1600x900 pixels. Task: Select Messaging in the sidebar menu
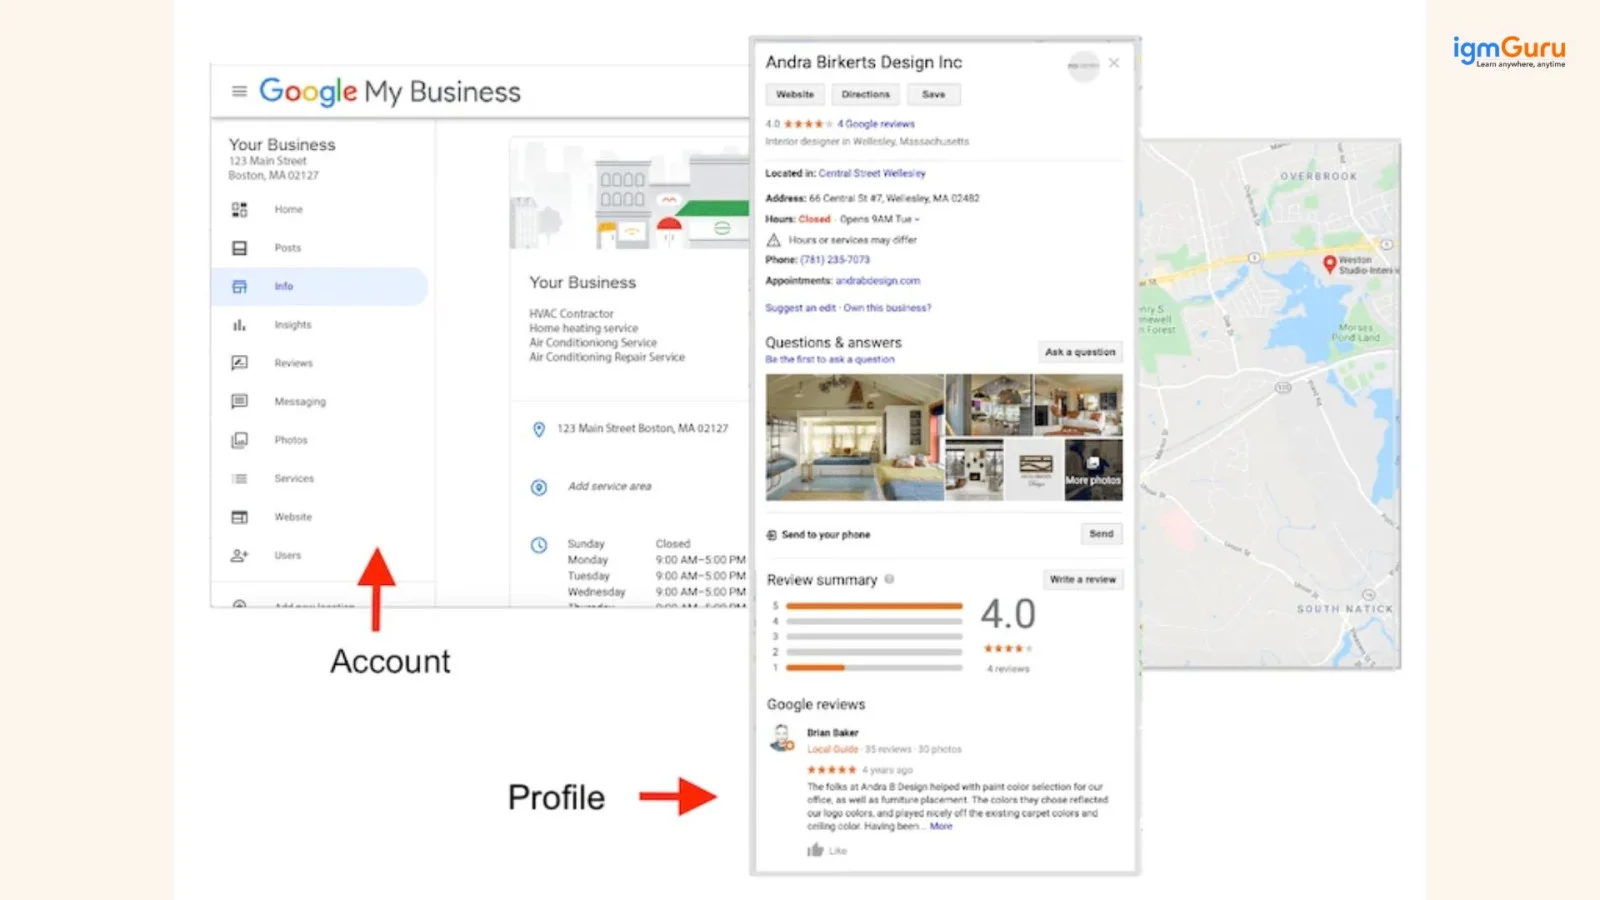(300, 402)
